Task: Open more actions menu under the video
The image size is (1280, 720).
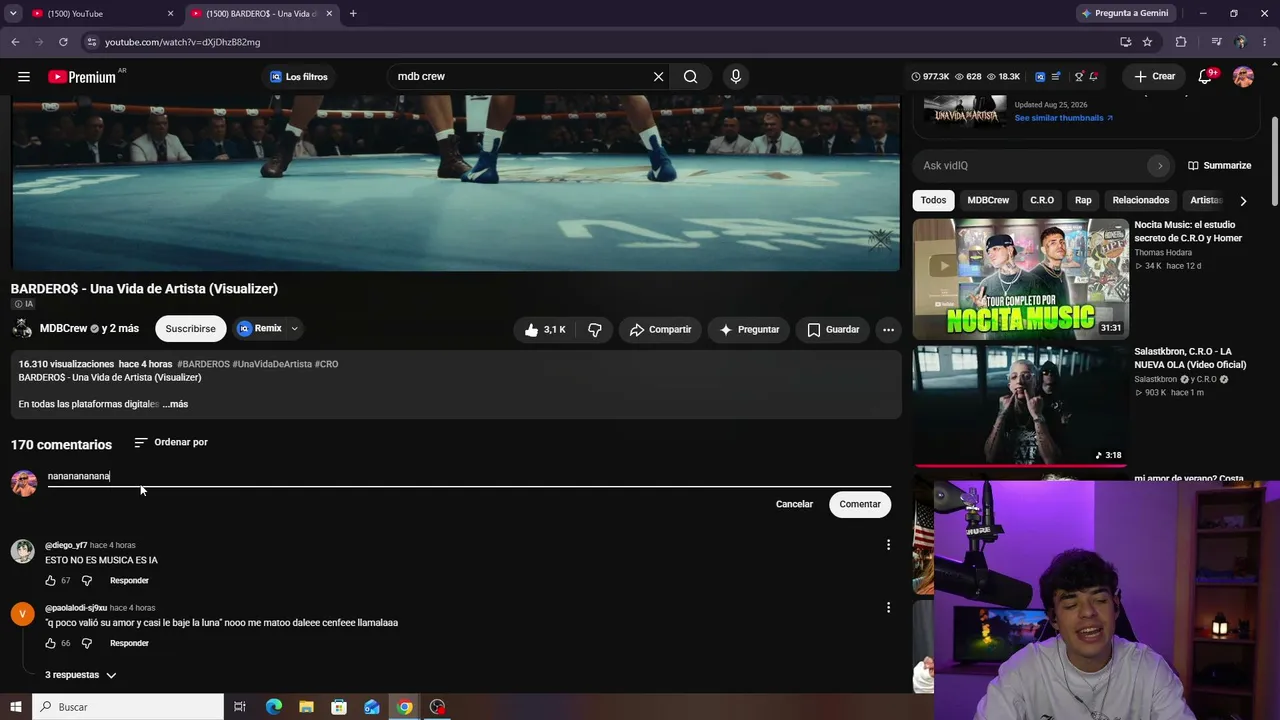Action: click(x=888, y=329)
